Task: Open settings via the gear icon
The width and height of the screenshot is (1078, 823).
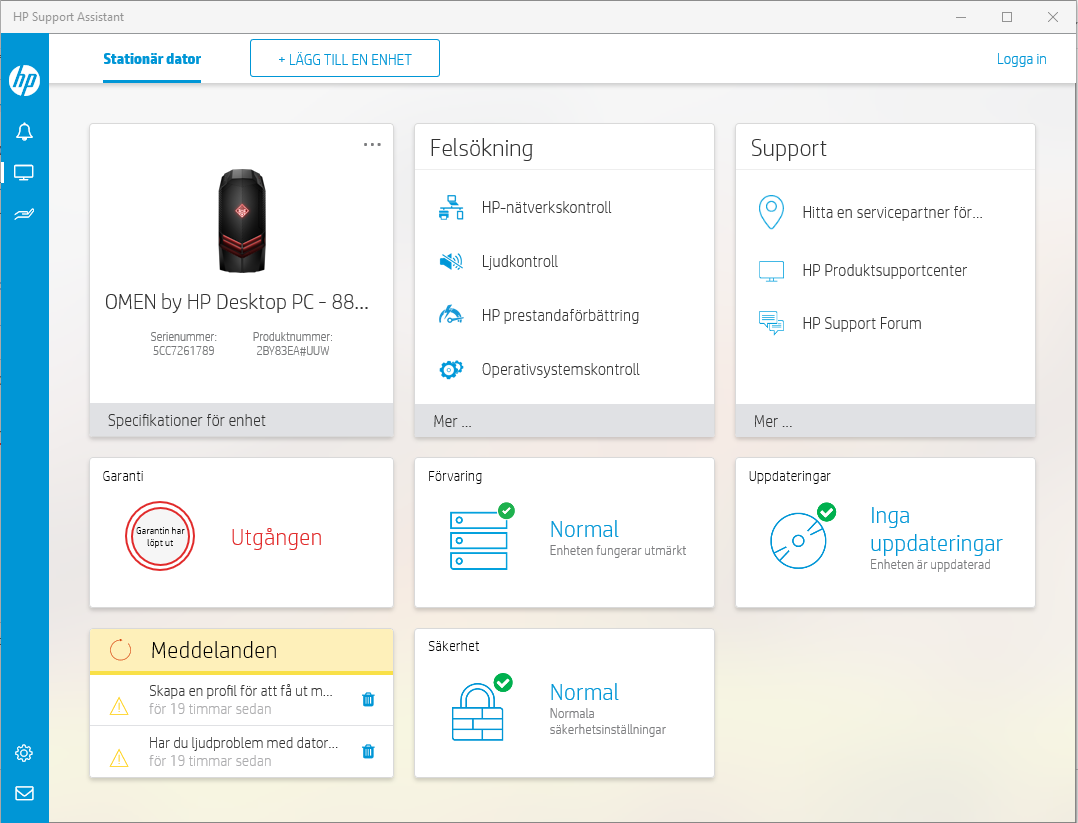Action: pos(24,752)
